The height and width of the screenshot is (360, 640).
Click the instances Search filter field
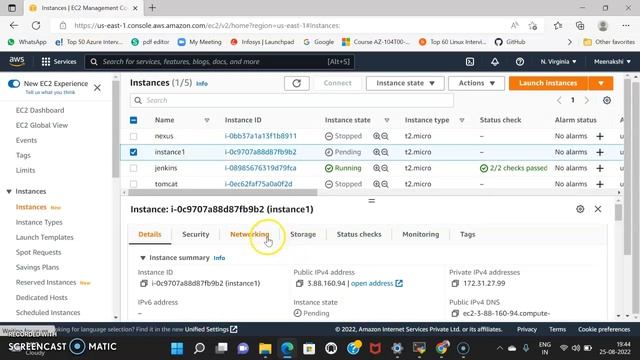pos(292,100)
